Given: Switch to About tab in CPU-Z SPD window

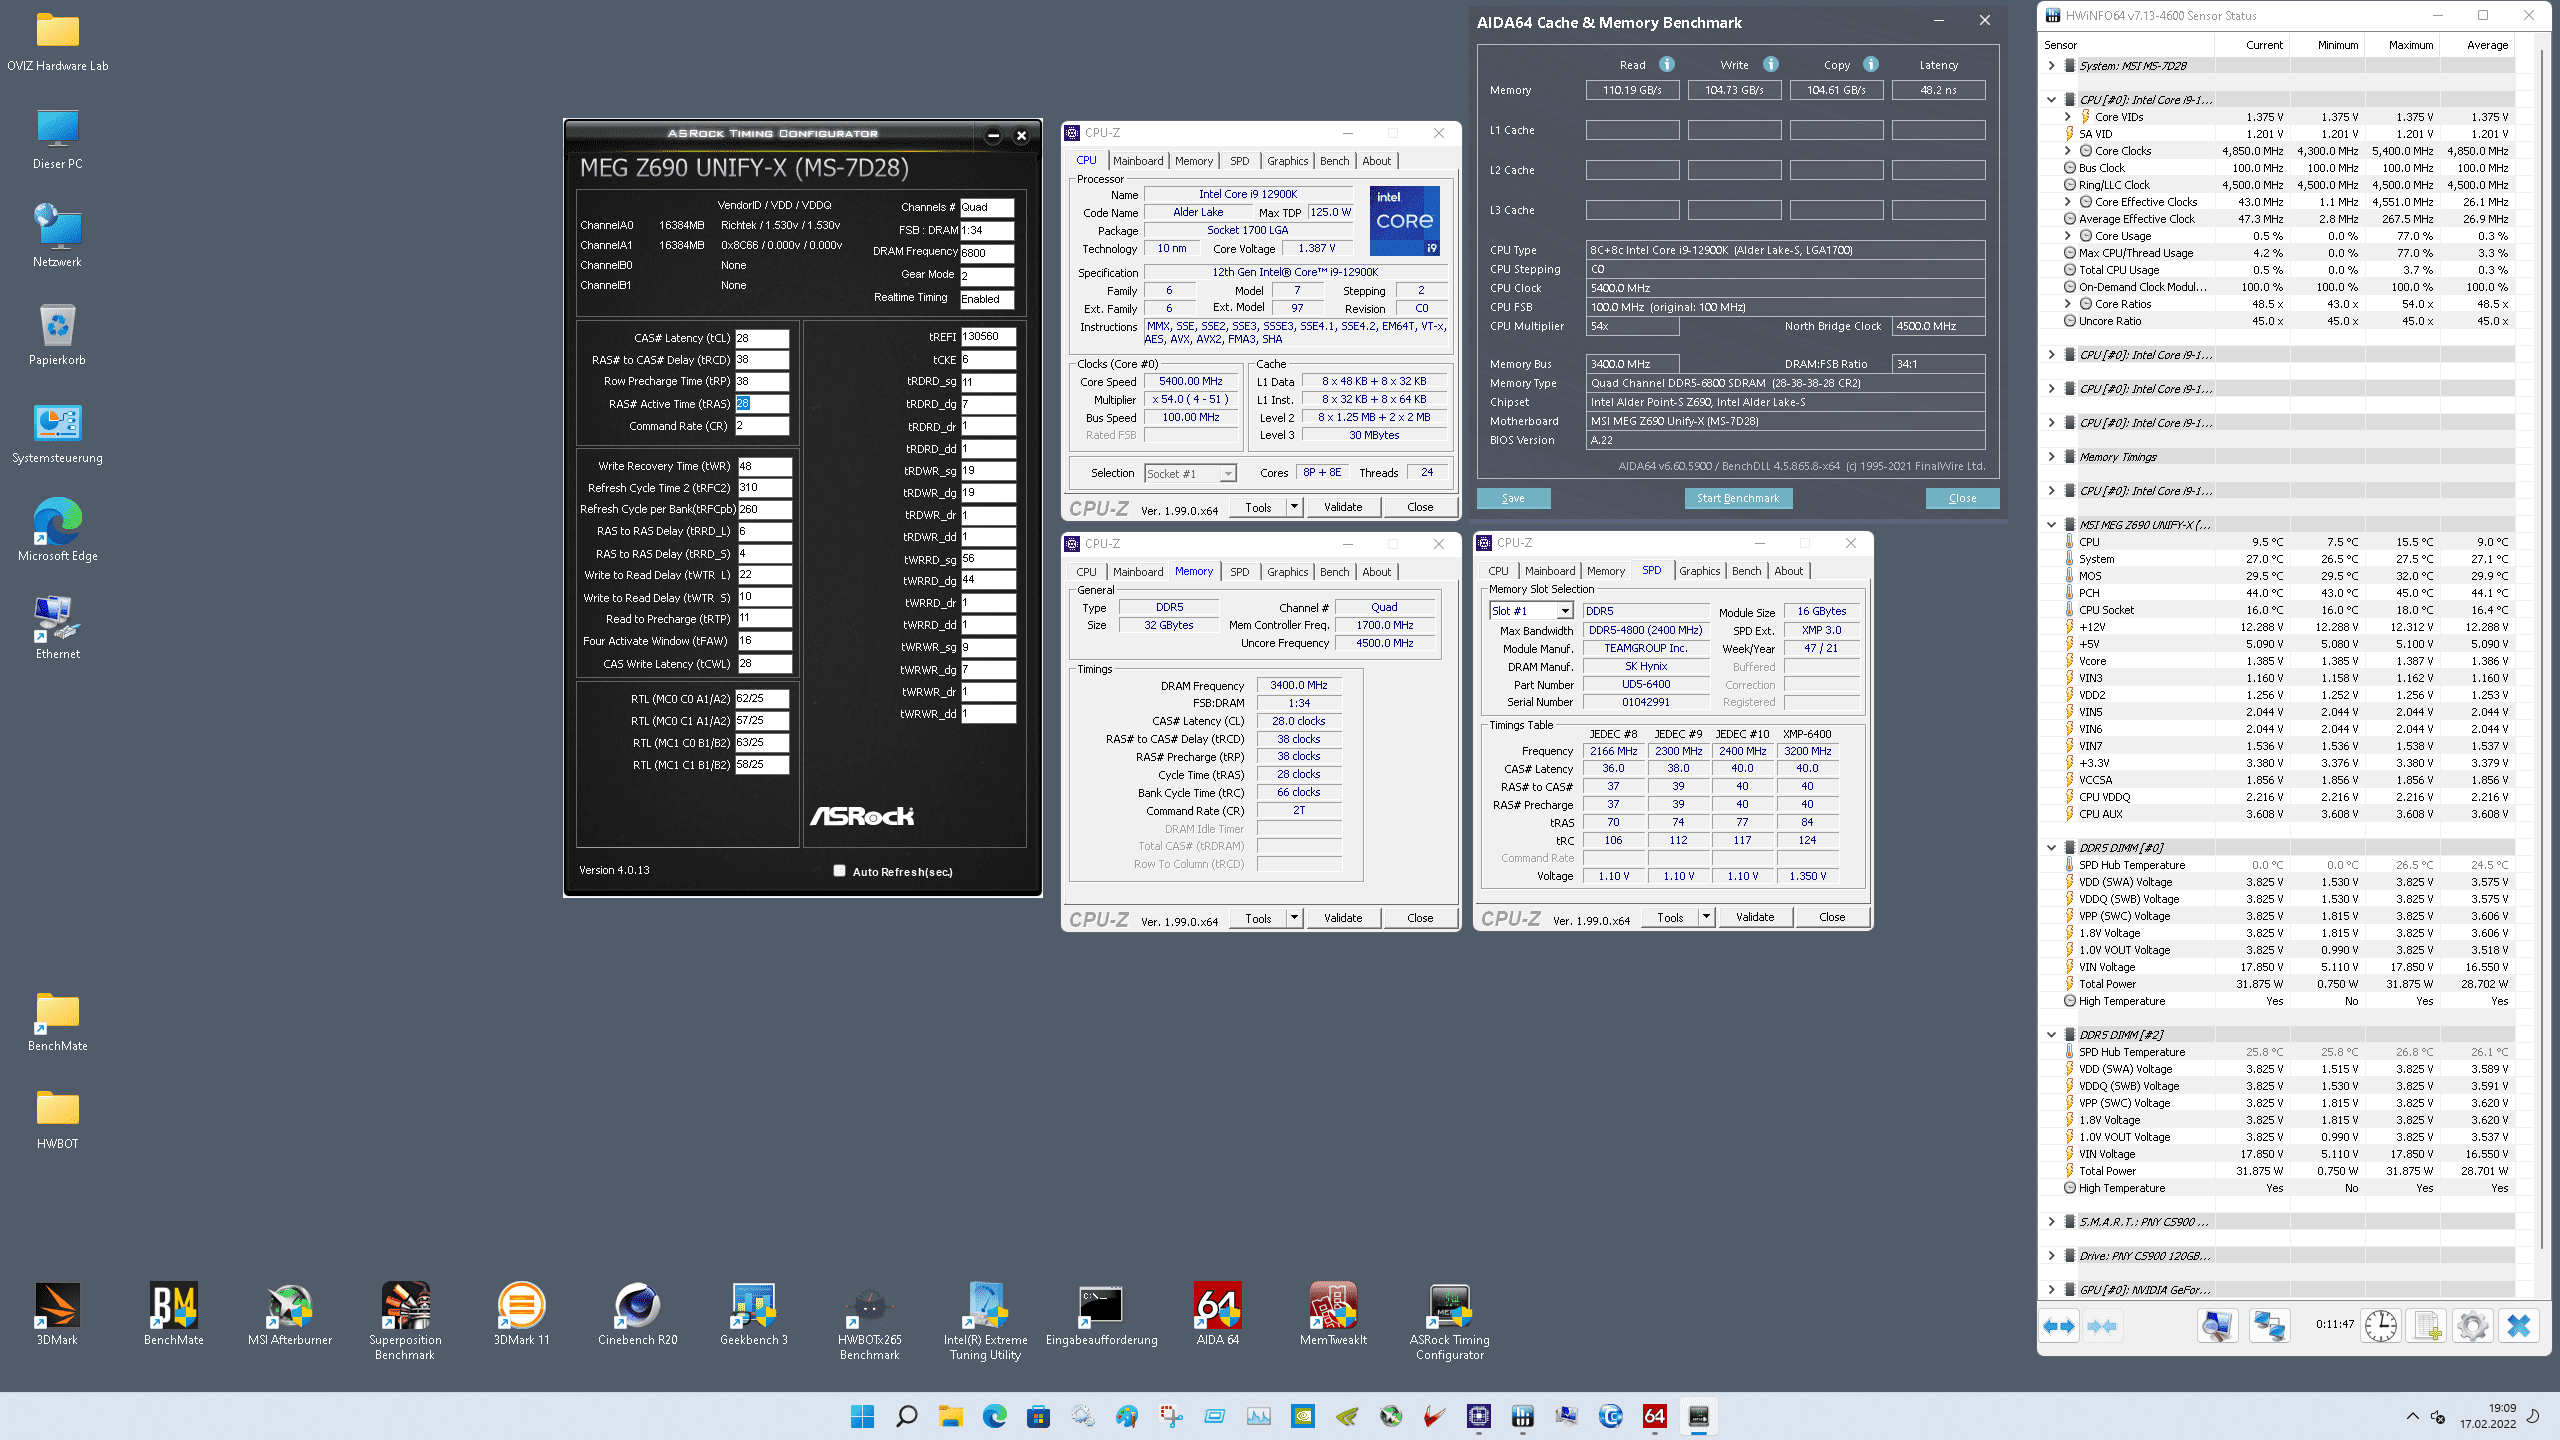Looking at the screenshot, I should [1788, 571].
